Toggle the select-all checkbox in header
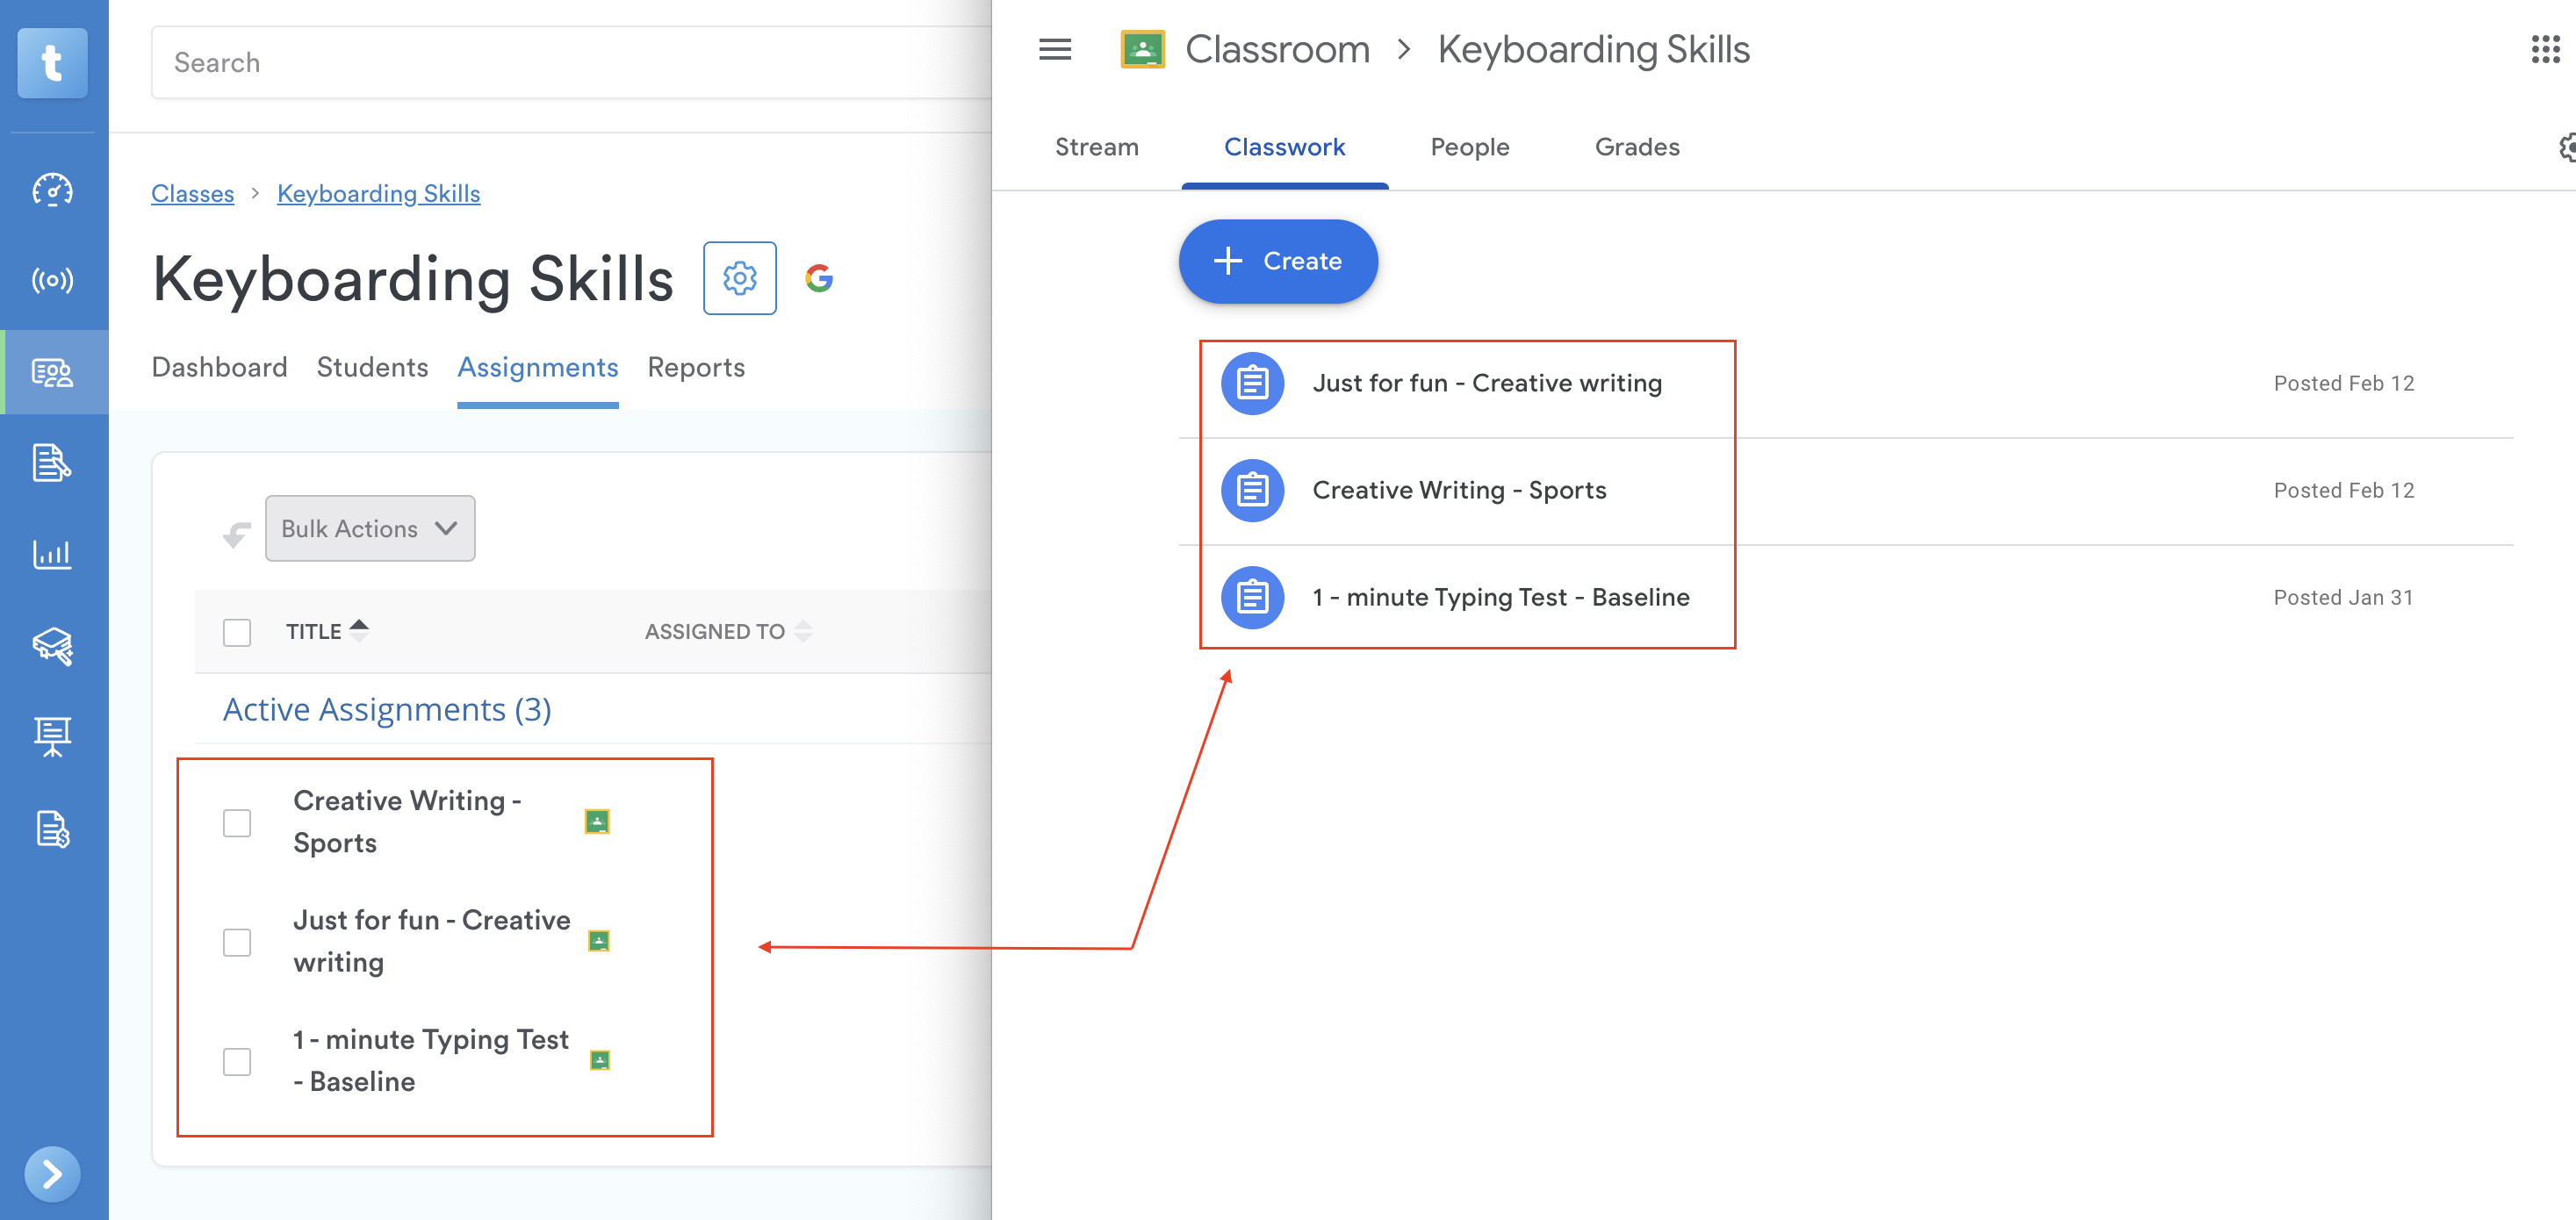The width and height of the screenshot is (2576, 1220). tap(237, 632)
